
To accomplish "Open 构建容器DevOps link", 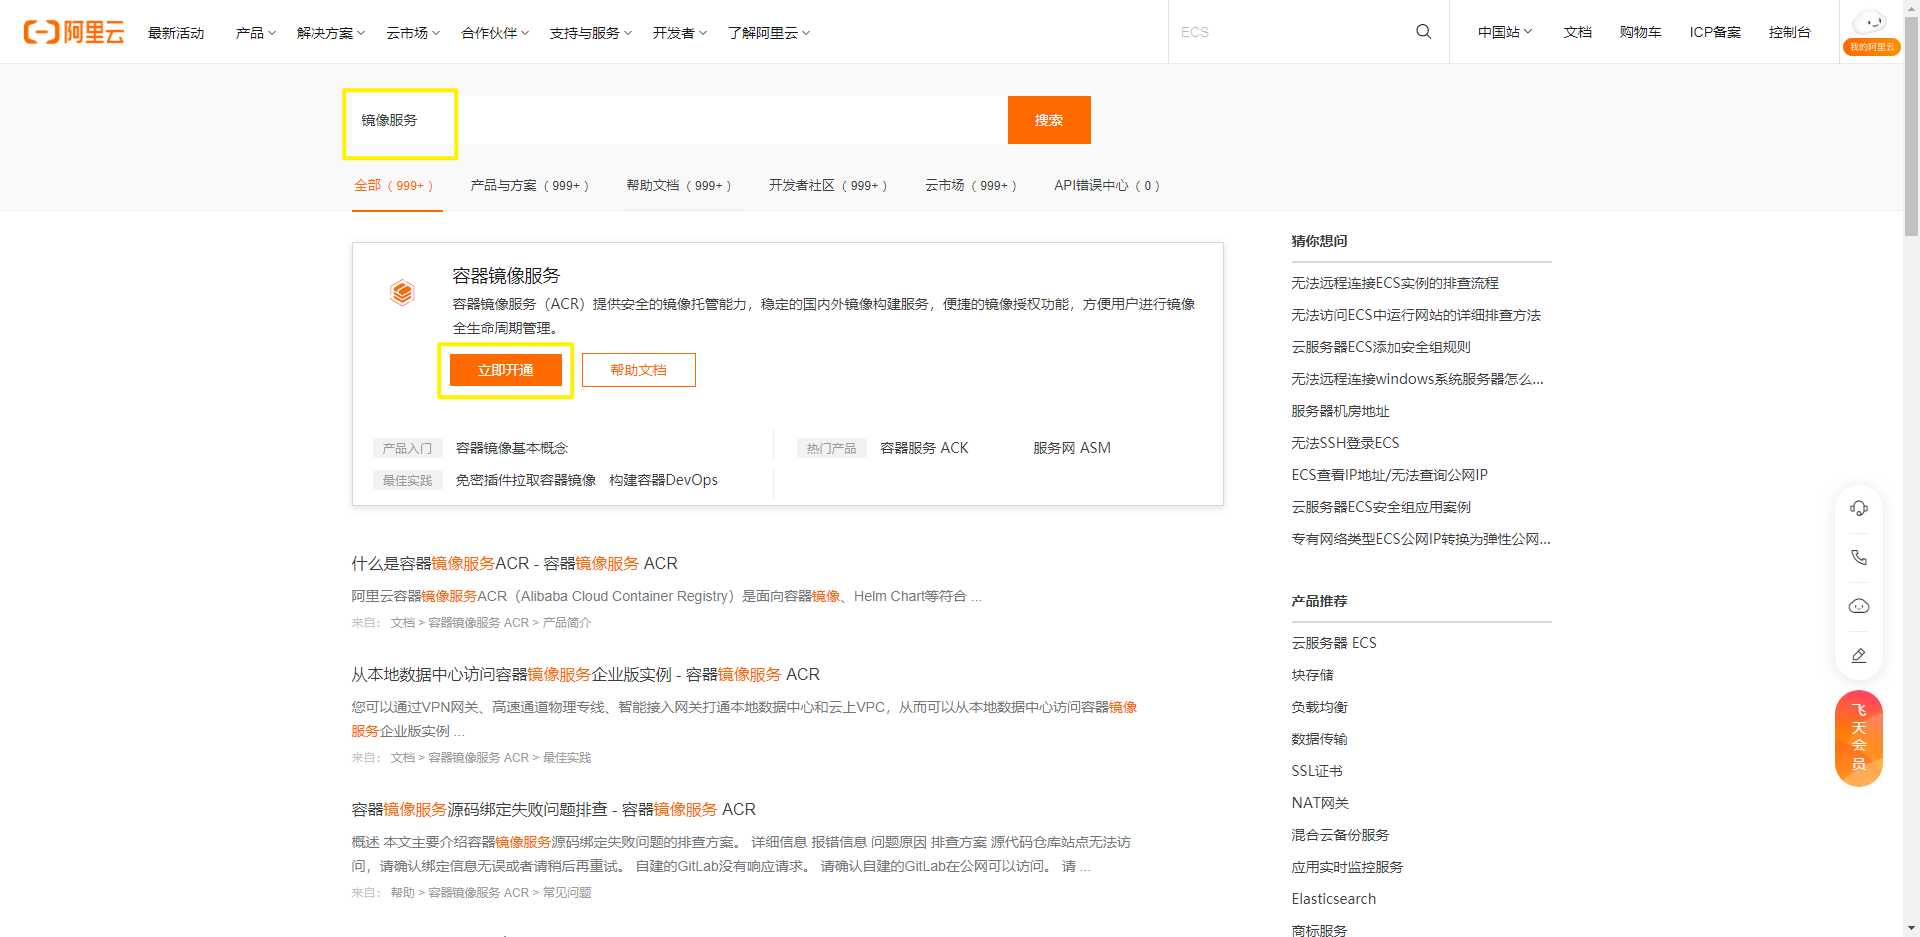I will point(664,480).
